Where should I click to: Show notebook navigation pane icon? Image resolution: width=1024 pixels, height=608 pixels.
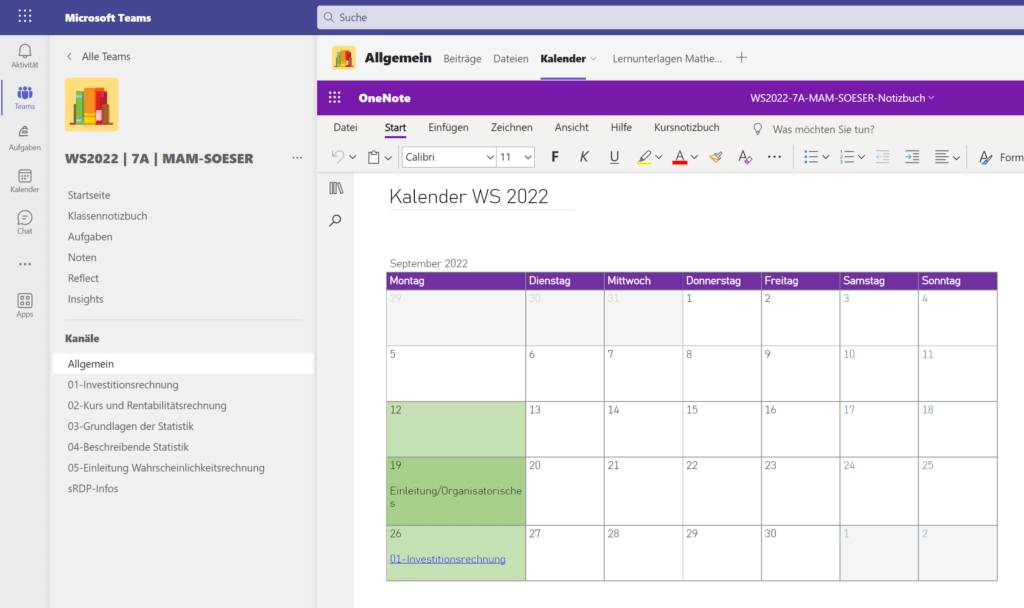point(336,188)
